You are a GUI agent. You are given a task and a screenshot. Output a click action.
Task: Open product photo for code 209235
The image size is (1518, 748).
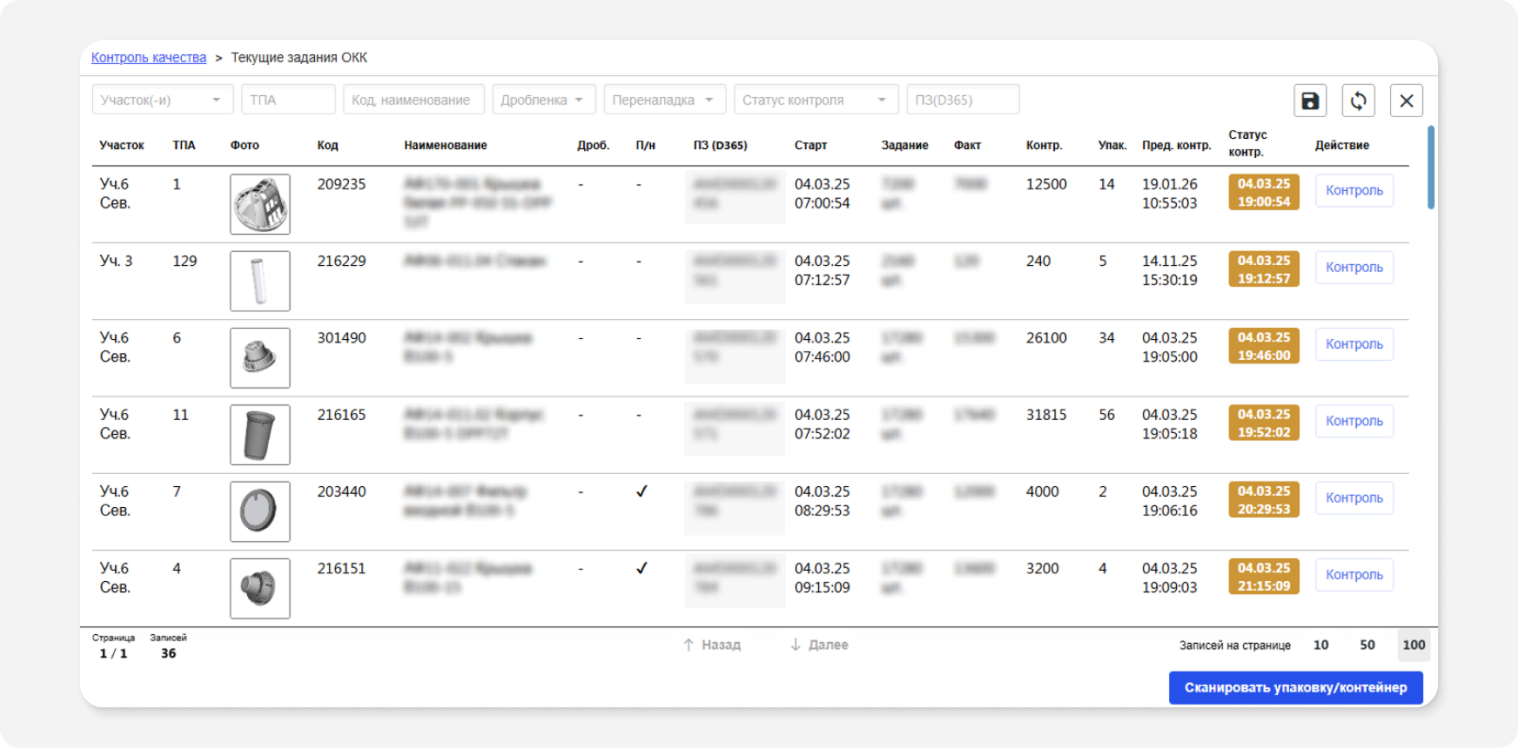(260, 204)
